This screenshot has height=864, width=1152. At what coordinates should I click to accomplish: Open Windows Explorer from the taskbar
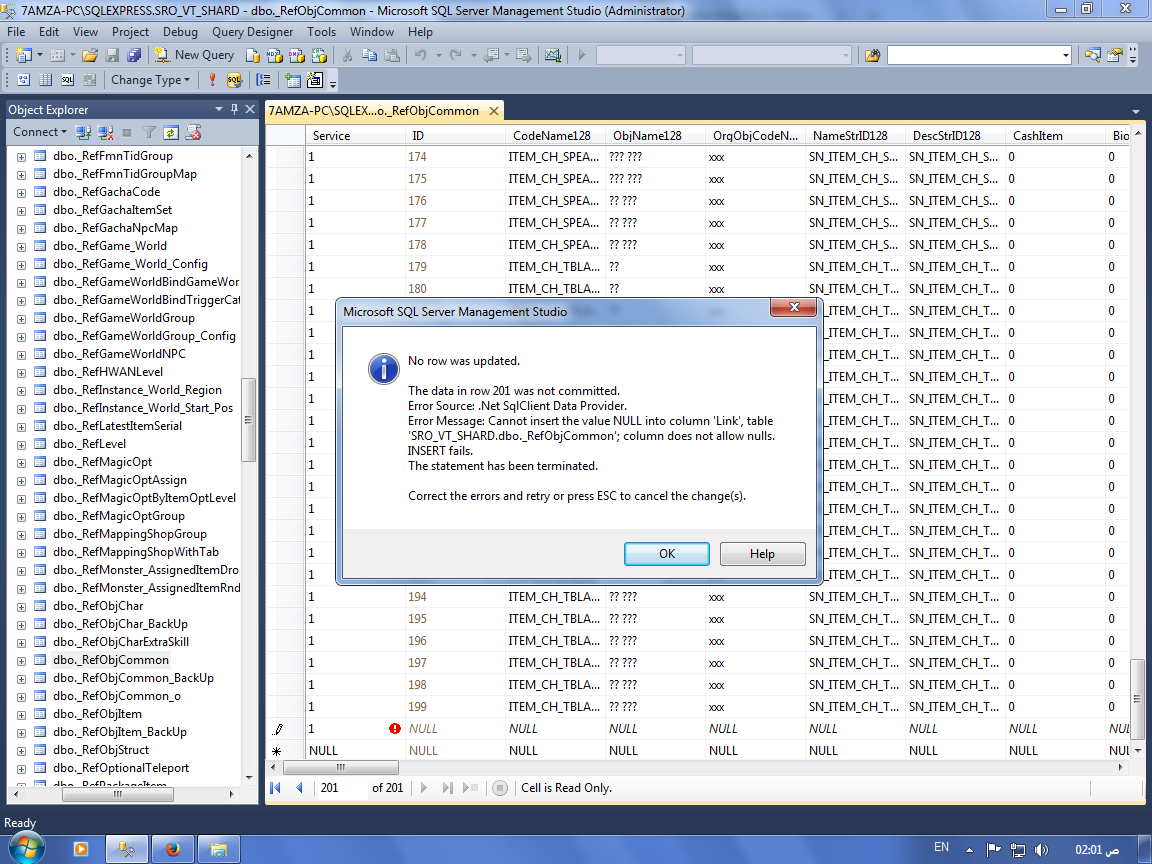219,849
